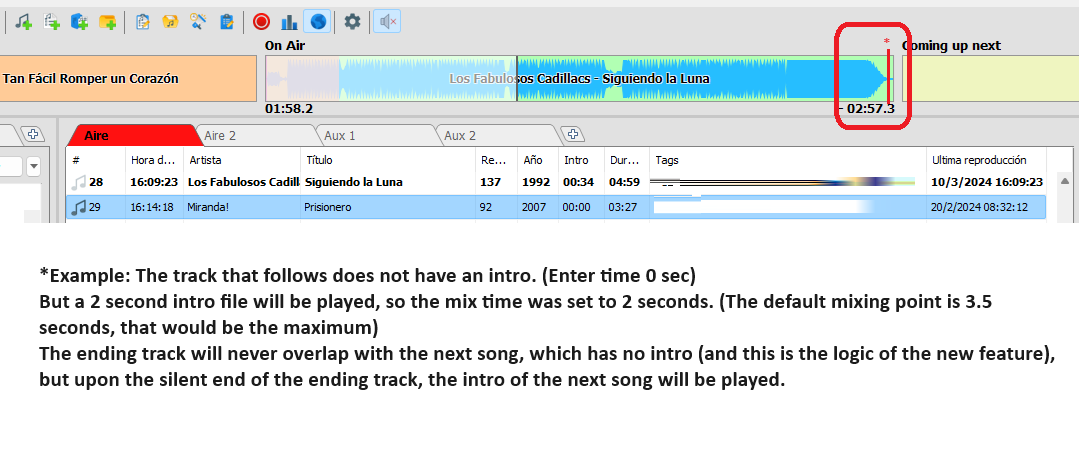Switch to the Aux 1 tab
Viewport: 1079px width, 458px height.
[339, 135]
